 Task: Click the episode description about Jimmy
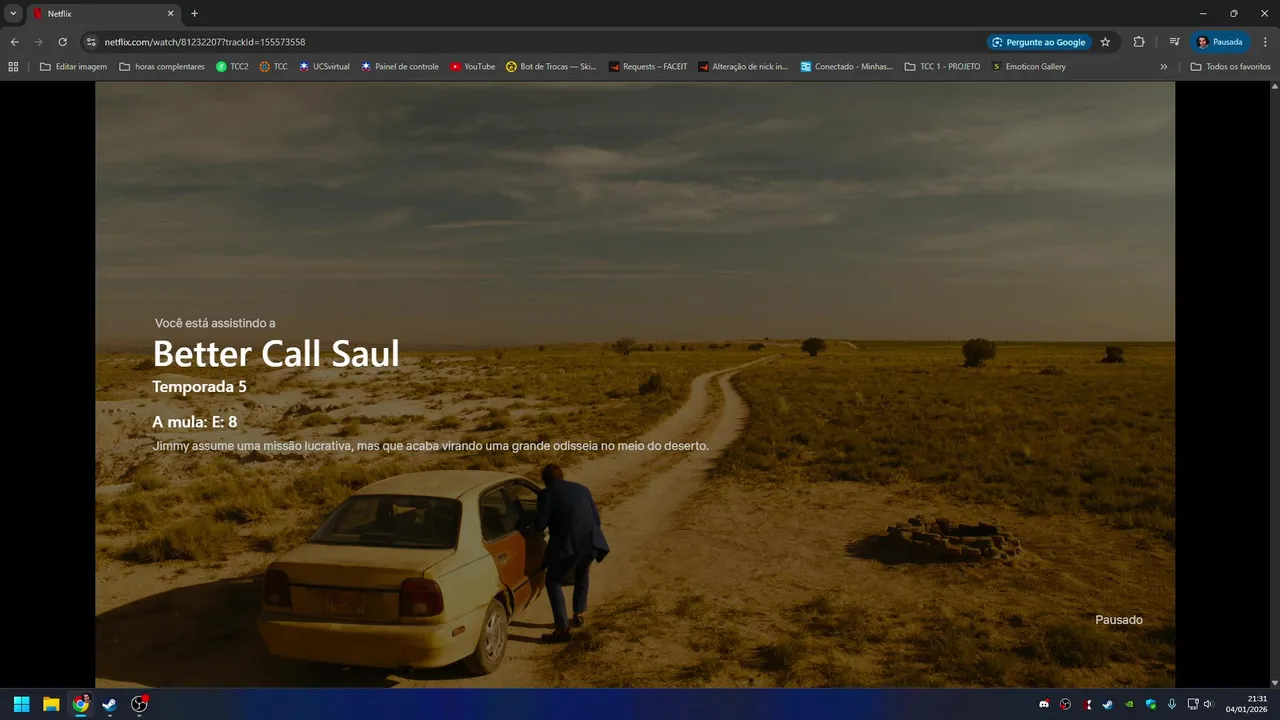click(x=431, y=446)
